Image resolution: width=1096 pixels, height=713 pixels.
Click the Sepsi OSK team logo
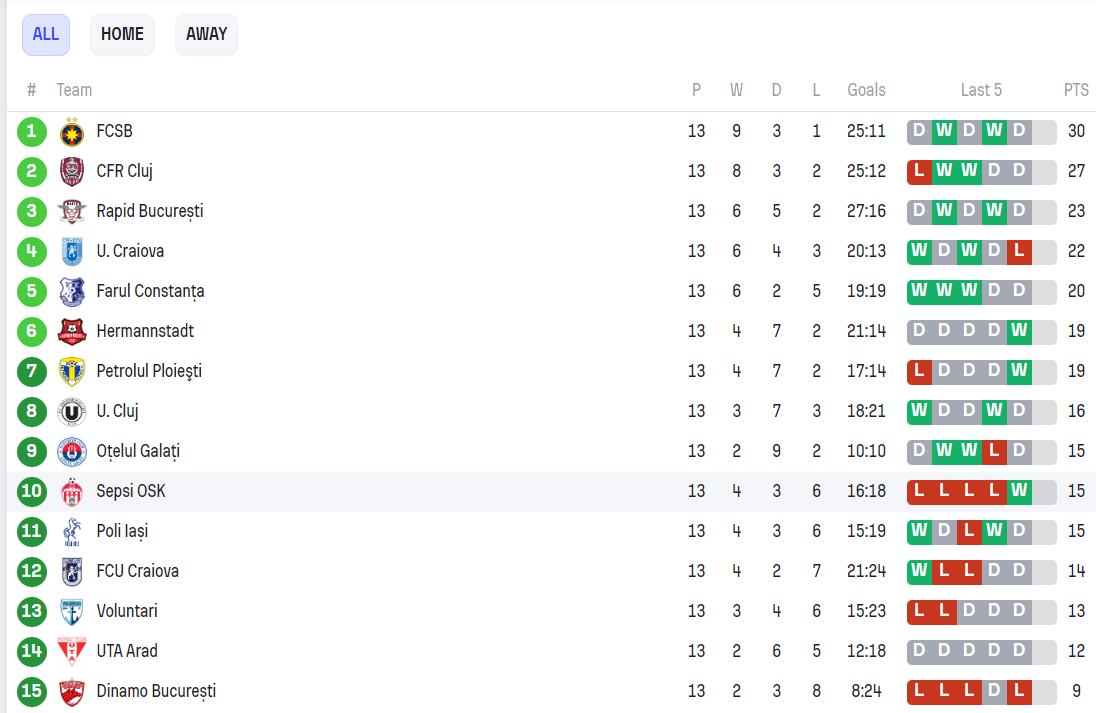[71, 491]
